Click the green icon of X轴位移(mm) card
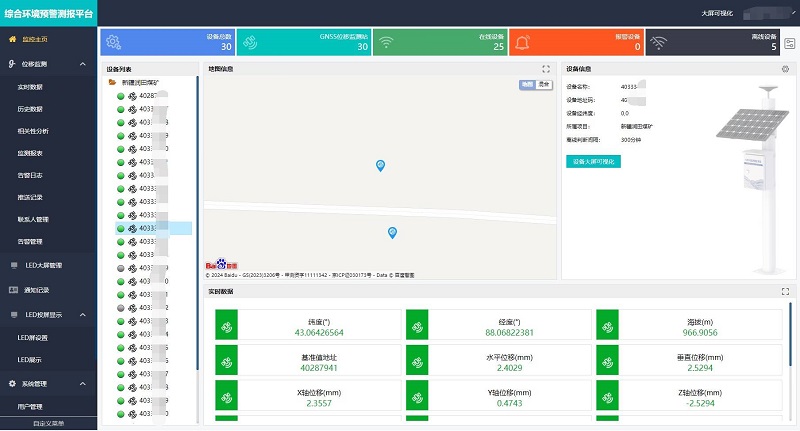This screenshot has height=431, width=800. tap(227, 395)
